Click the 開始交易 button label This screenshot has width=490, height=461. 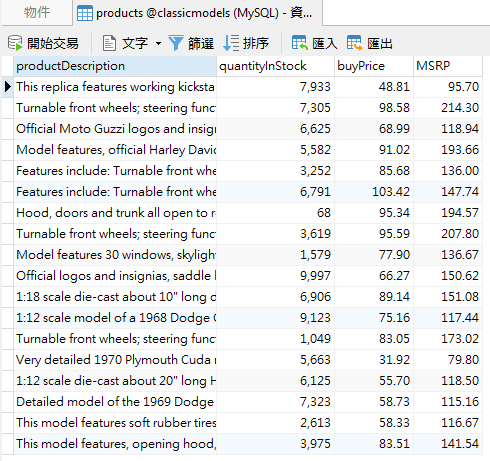53,43
